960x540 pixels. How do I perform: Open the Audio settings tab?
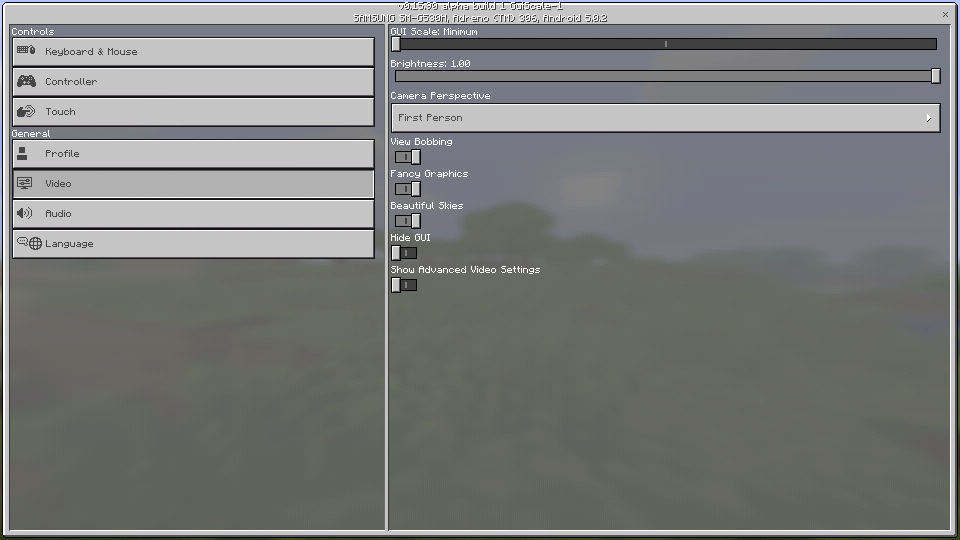pos(193,214)
